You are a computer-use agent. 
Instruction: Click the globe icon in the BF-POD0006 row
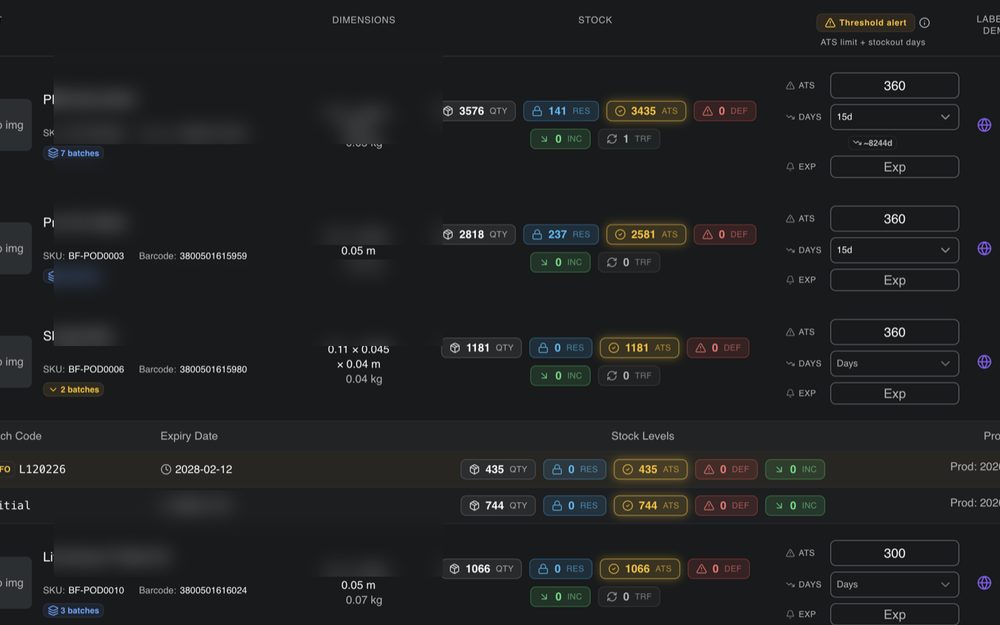pos(984,362)
